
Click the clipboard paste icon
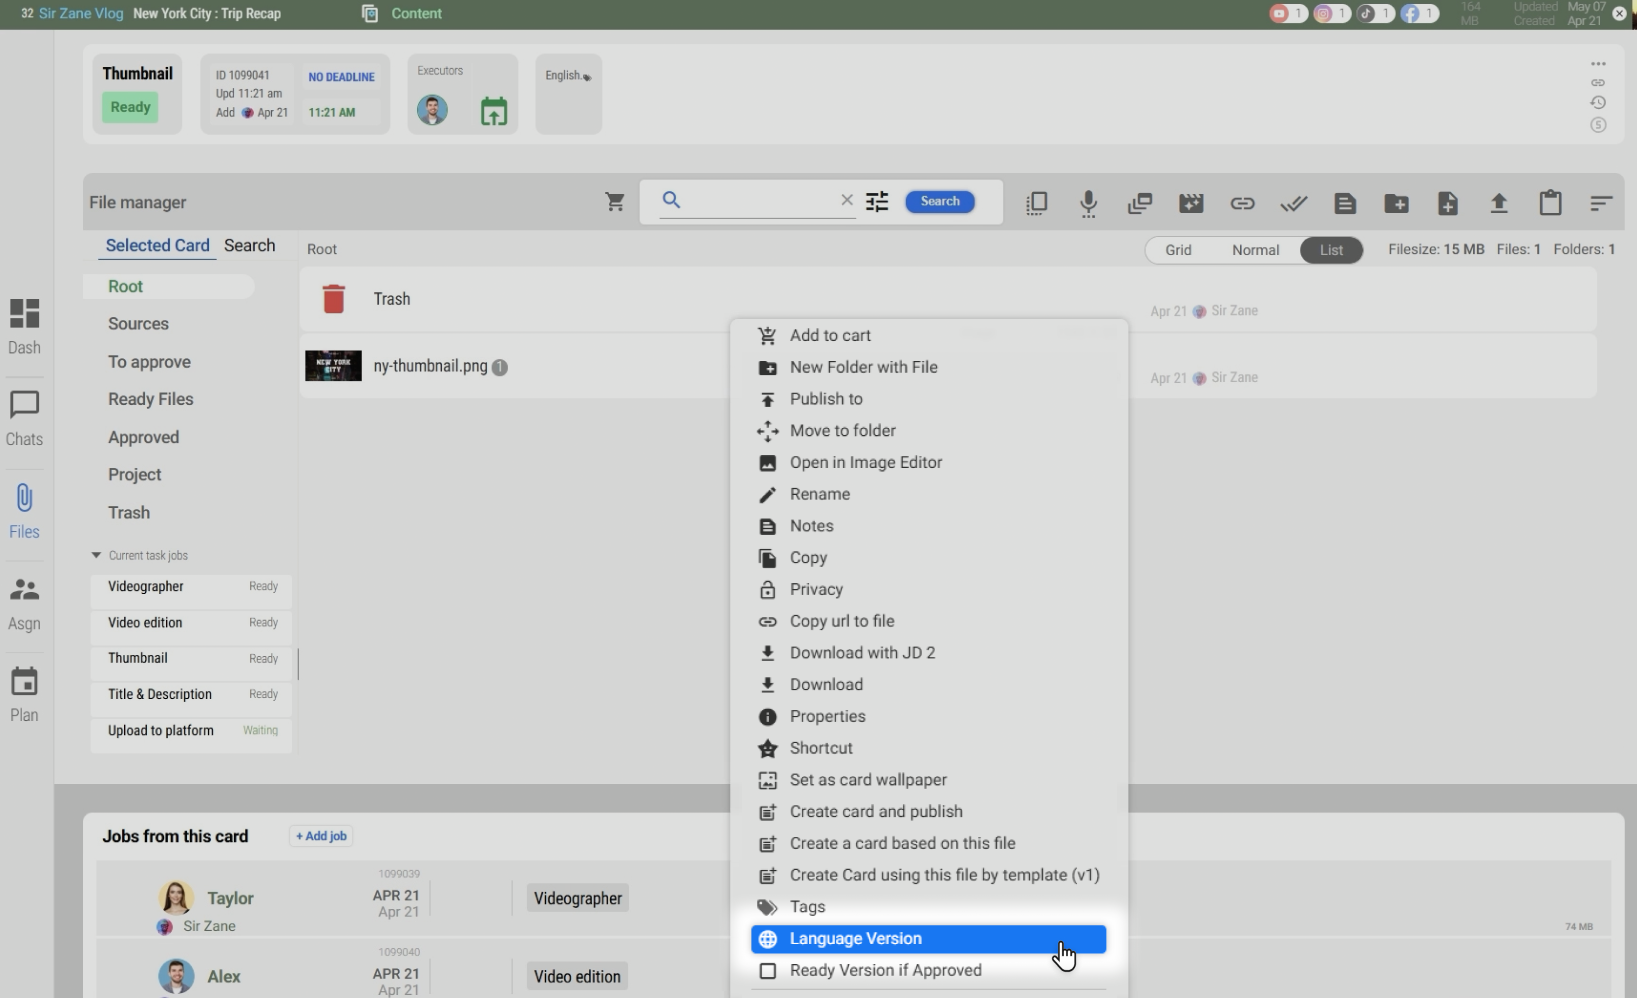[1550, 203]
